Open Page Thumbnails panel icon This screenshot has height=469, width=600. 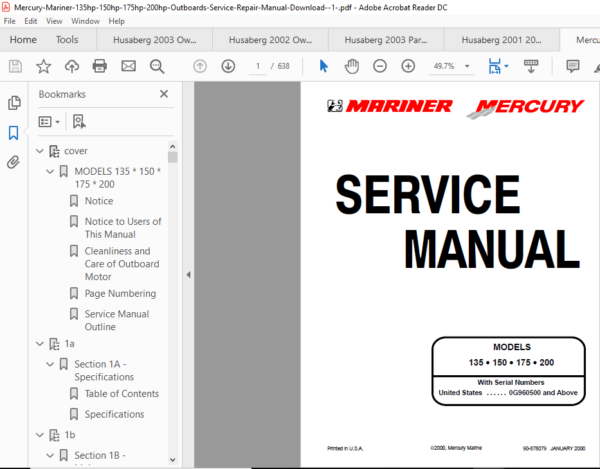[x=14, y=103]
